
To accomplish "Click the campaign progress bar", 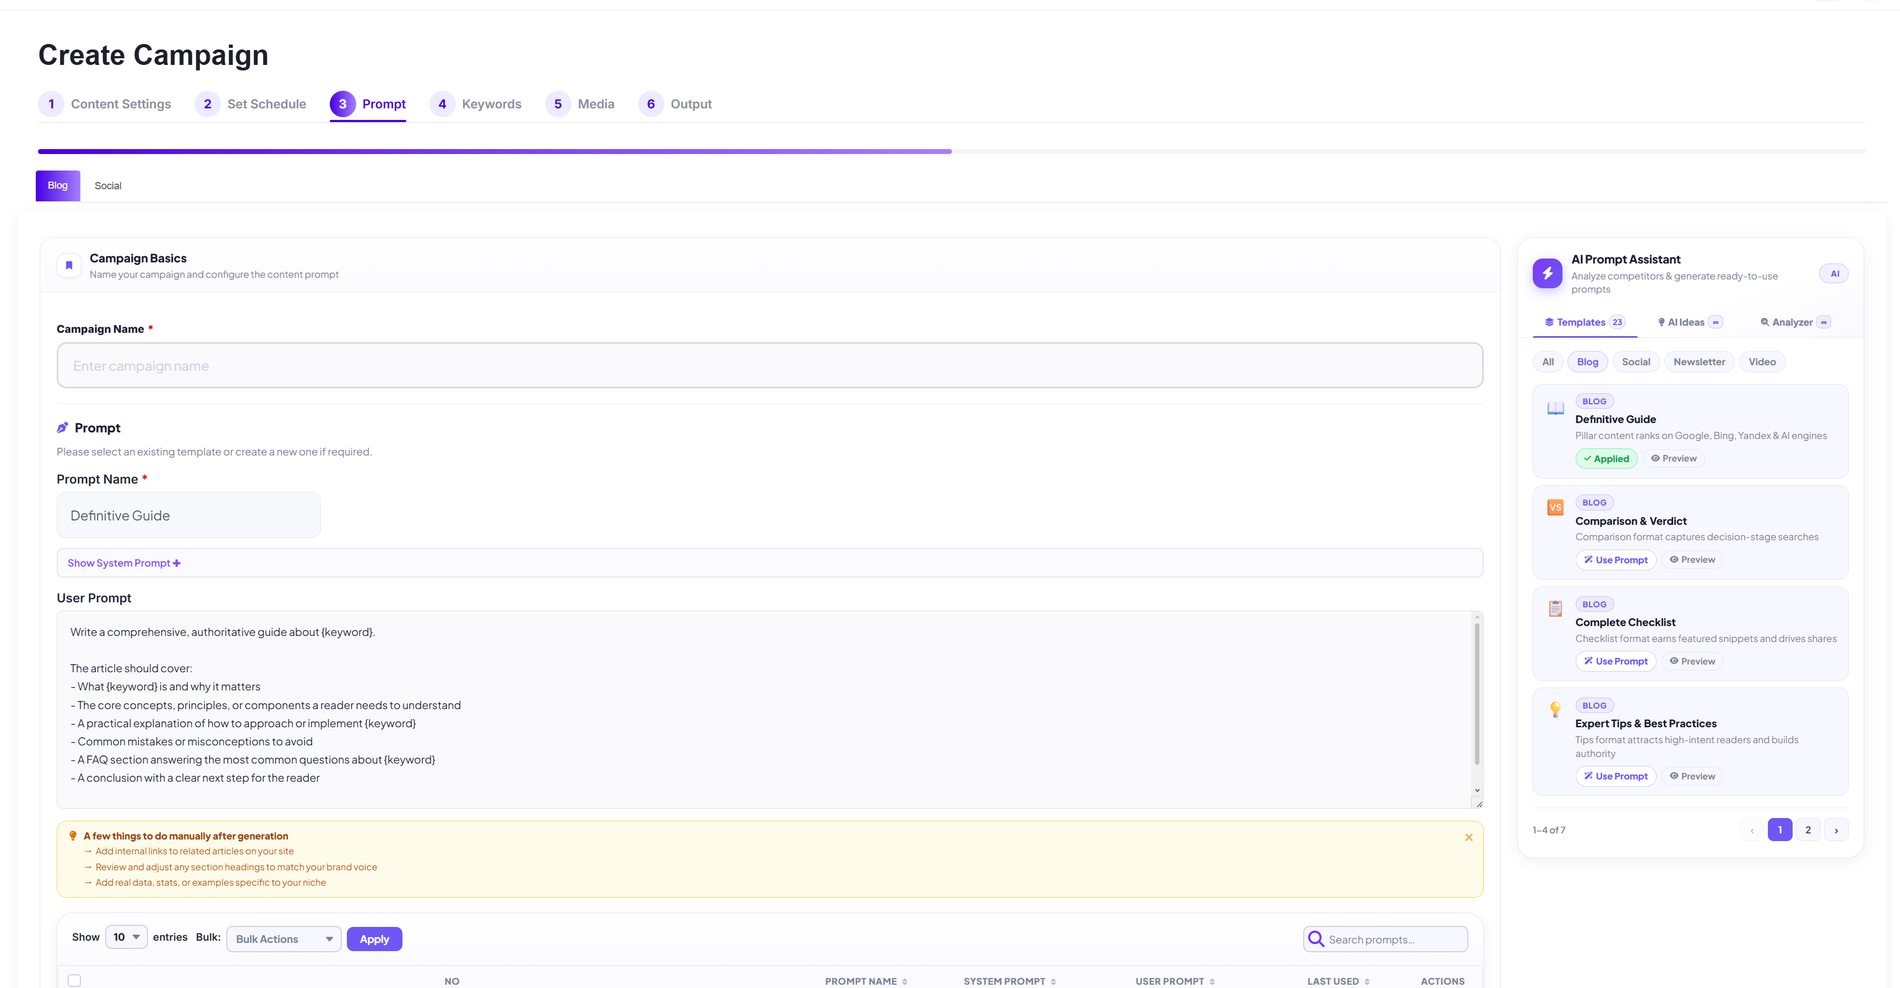I will (x=951, y=151).
